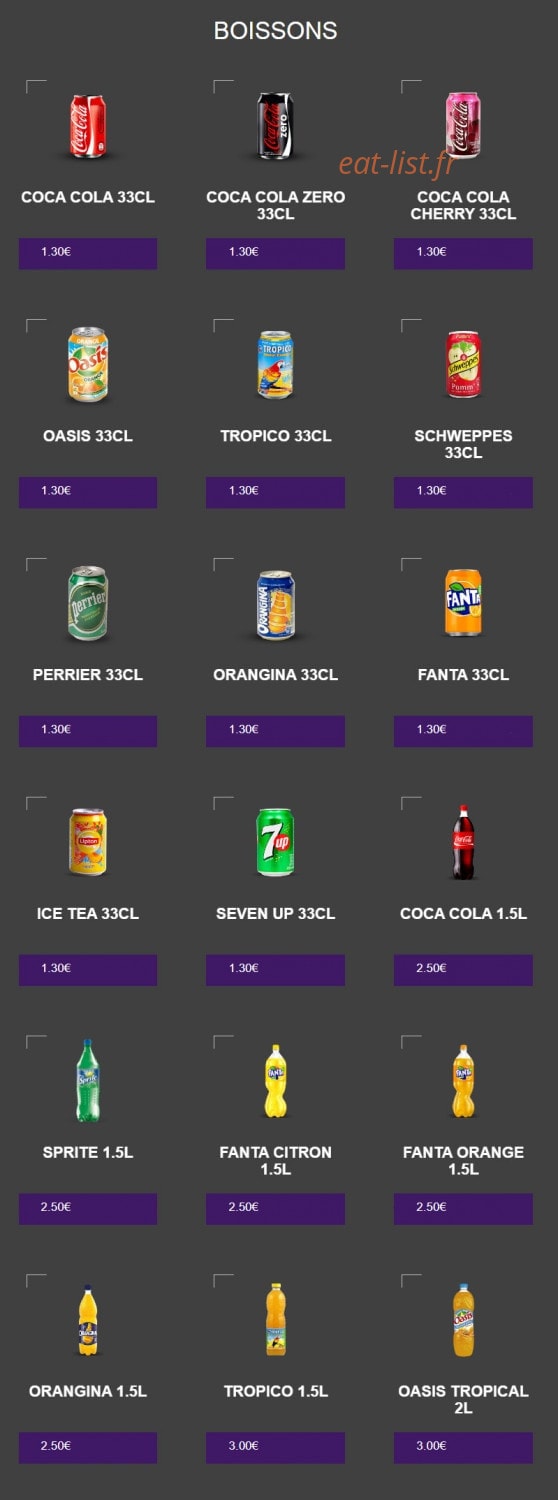Click the eat-list.fr watermark link
This screenshot has width=558, height=1500.
coord(396,164)
